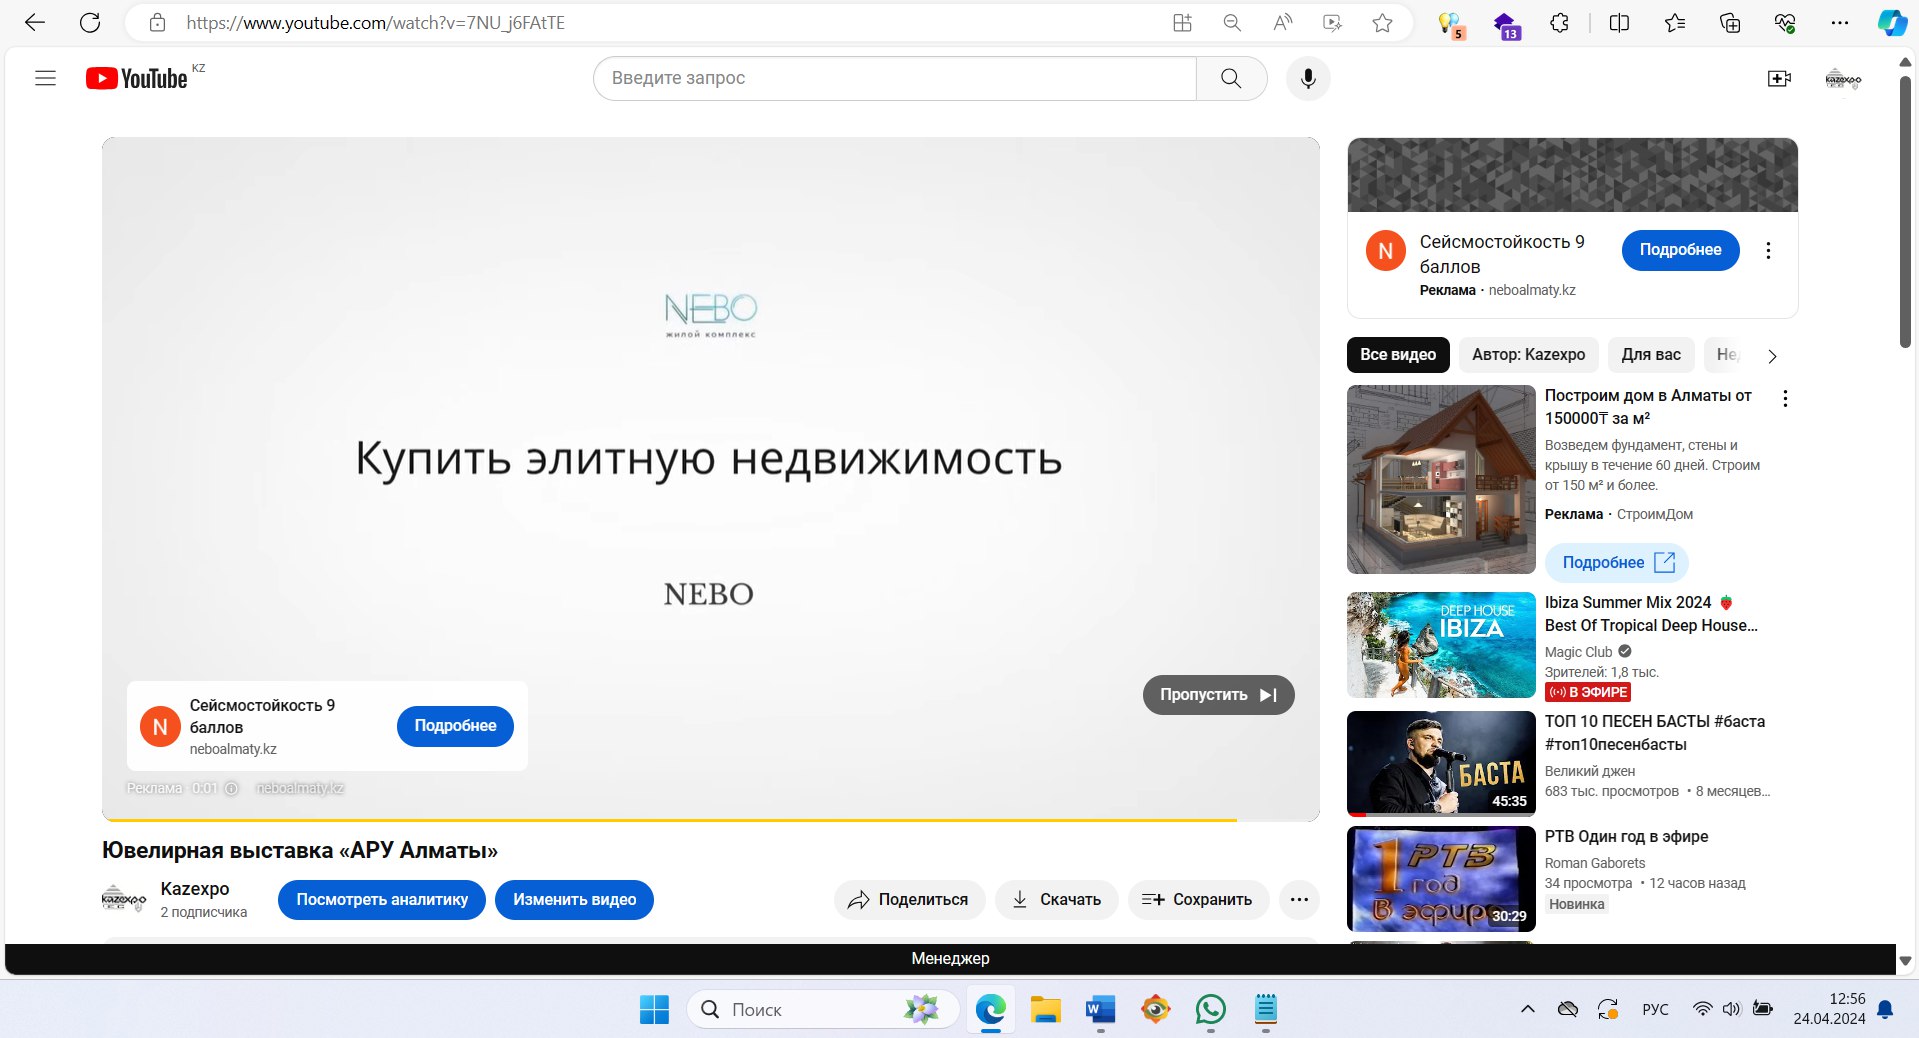Click Подробнее in the sidebar ad card
This screenshot has width=1919, height=1038.
[x=1680, y=250]
